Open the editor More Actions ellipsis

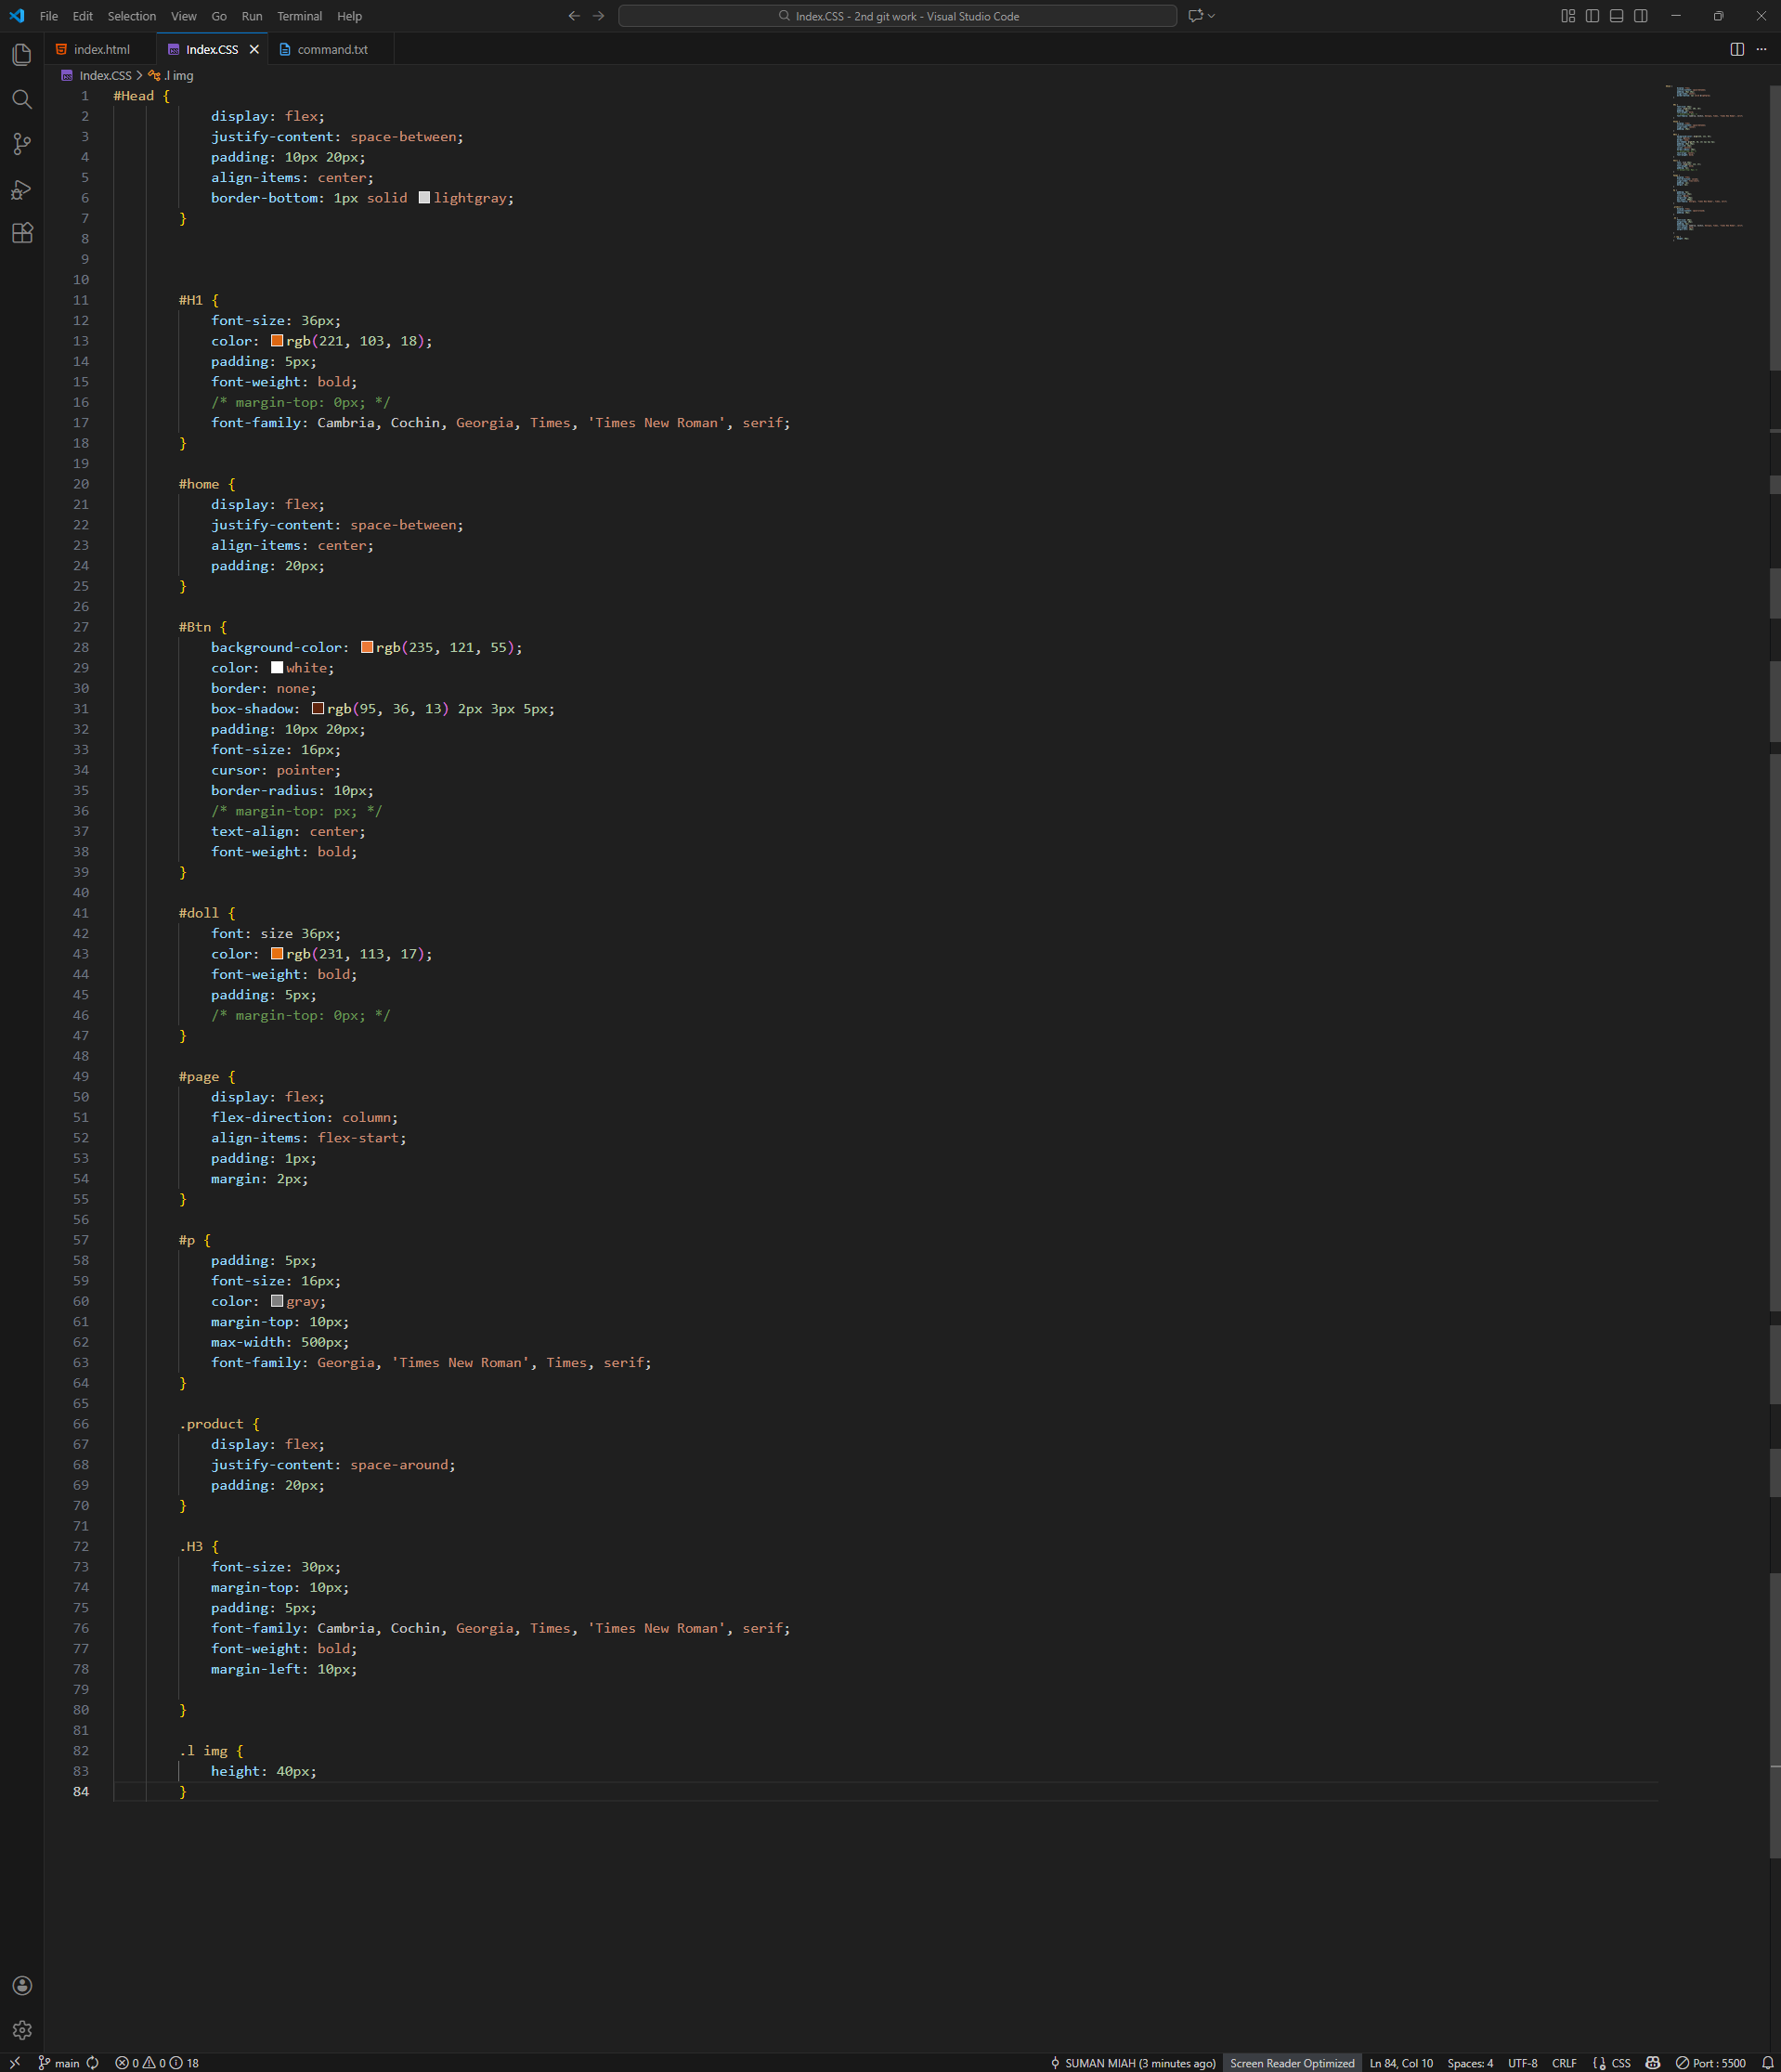click(1761, 49)
